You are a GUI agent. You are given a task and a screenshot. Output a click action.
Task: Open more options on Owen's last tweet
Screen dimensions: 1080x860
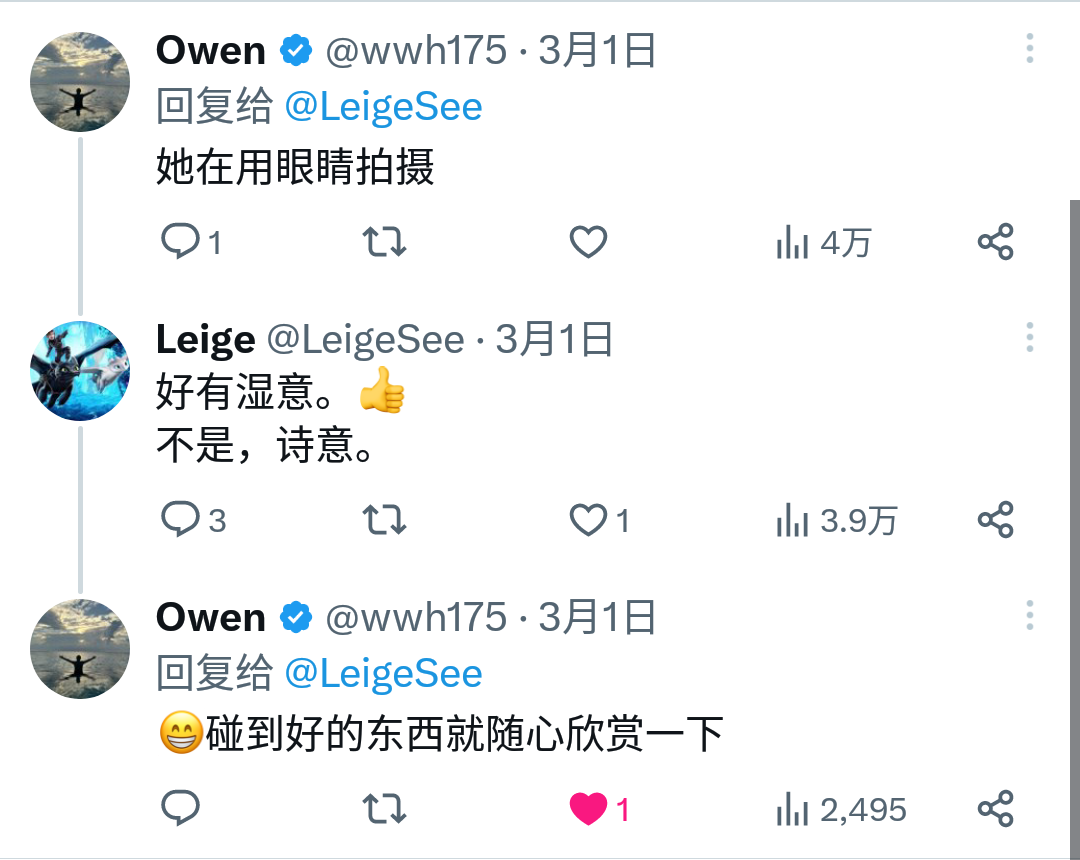(1029, 615)
